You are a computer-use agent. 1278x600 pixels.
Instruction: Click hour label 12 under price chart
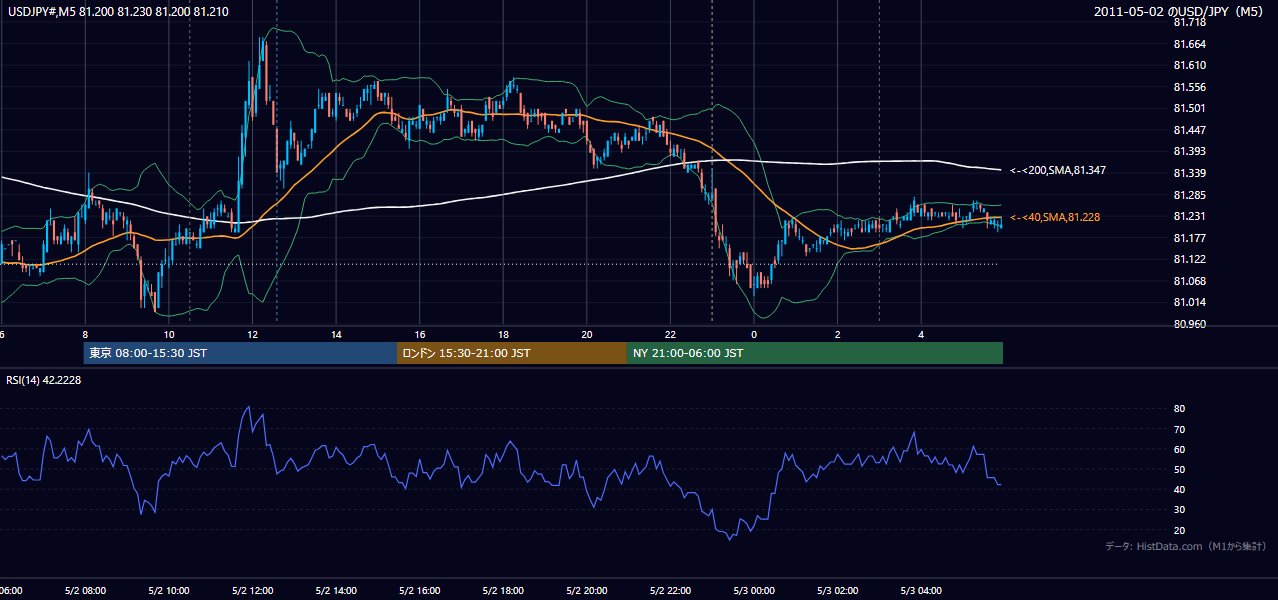click(x=253, y=335)
